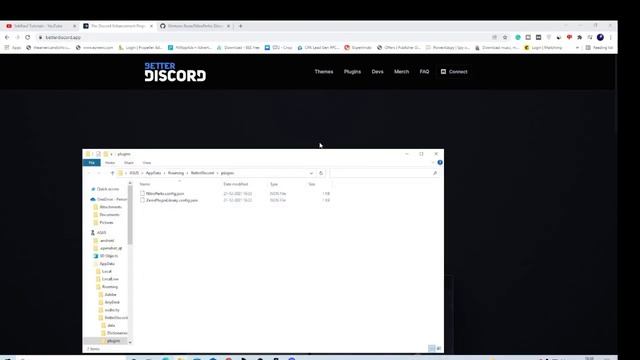Select the AppData folder in tree
The height and width of the screenshot is (360, 640).
pos(107,264)
